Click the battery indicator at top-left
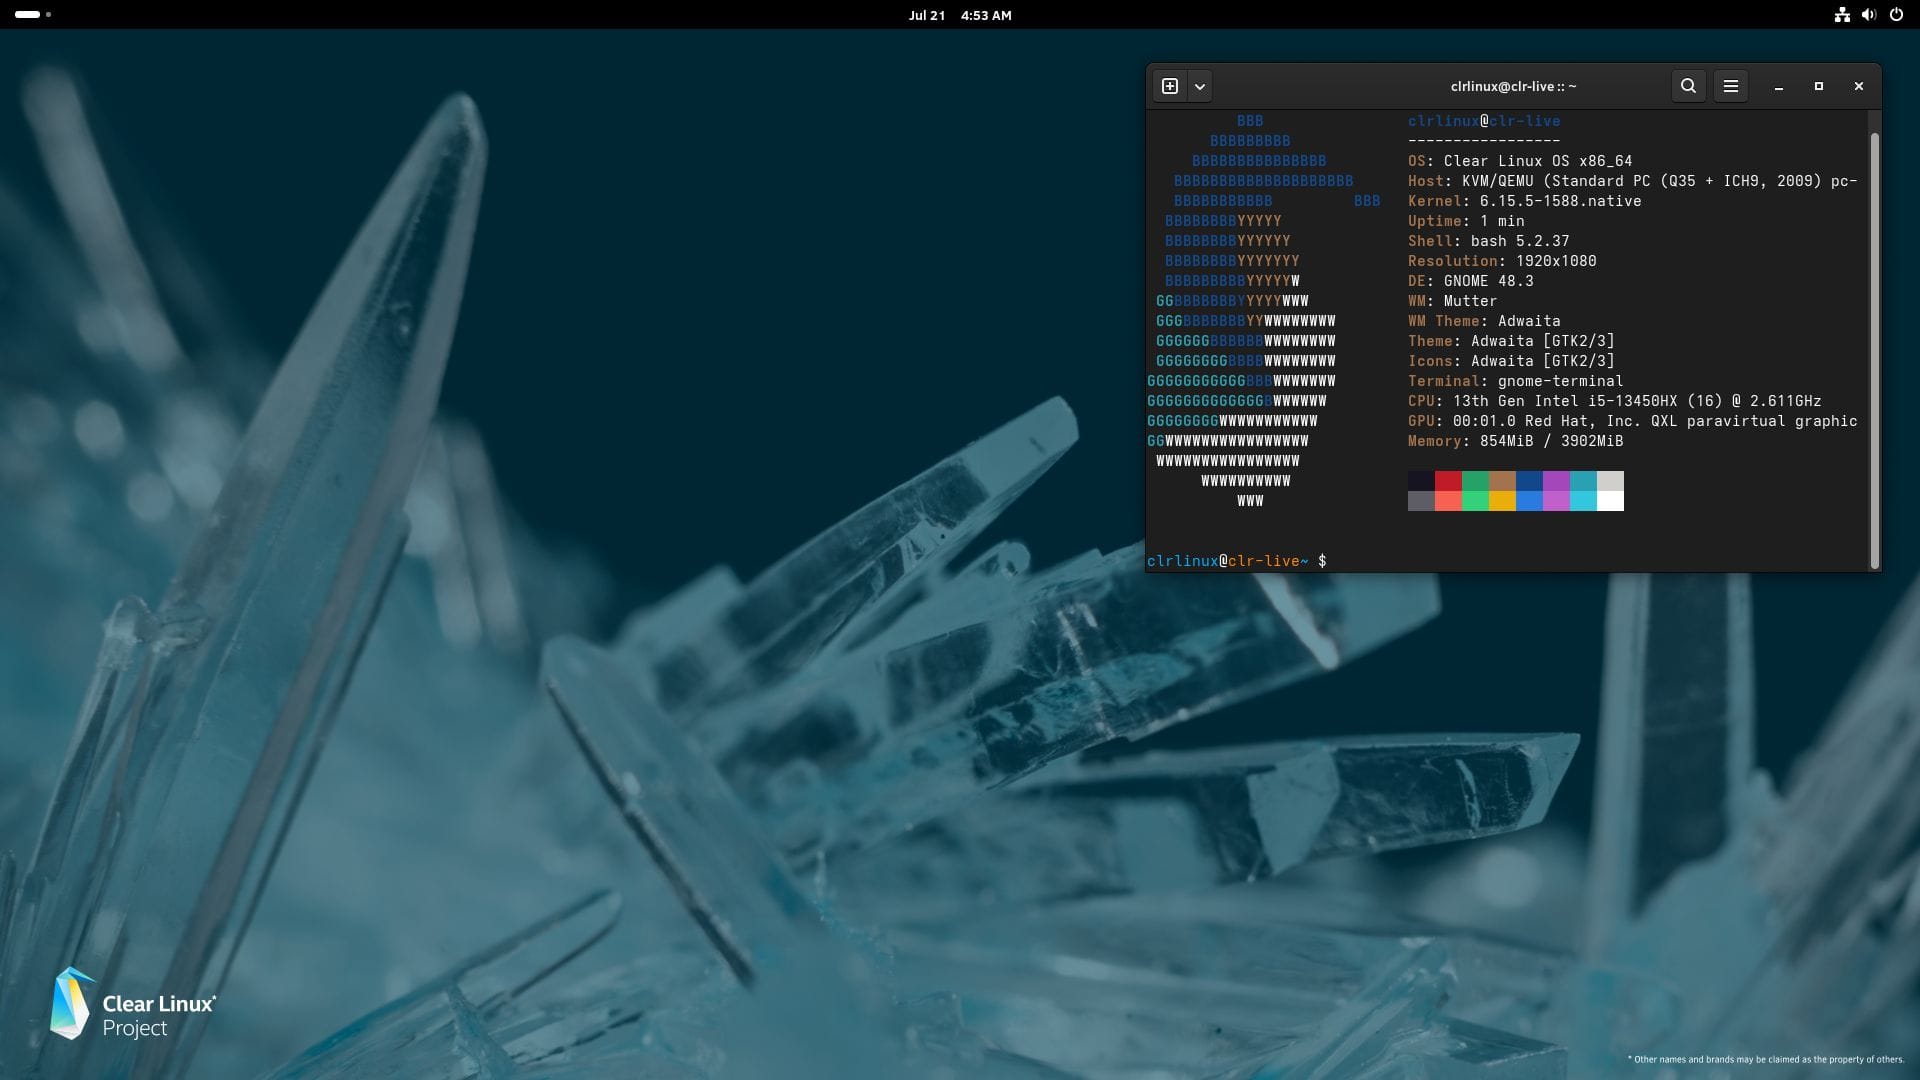This screenshot has height=1080, width=1920. pyautogui.click(x=27, y=15)
